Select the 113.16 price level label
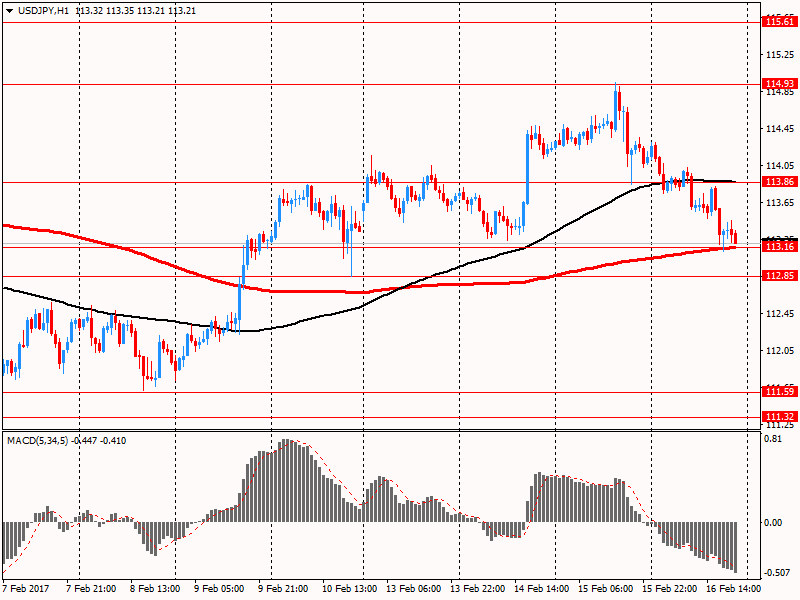 coord(780,247)
